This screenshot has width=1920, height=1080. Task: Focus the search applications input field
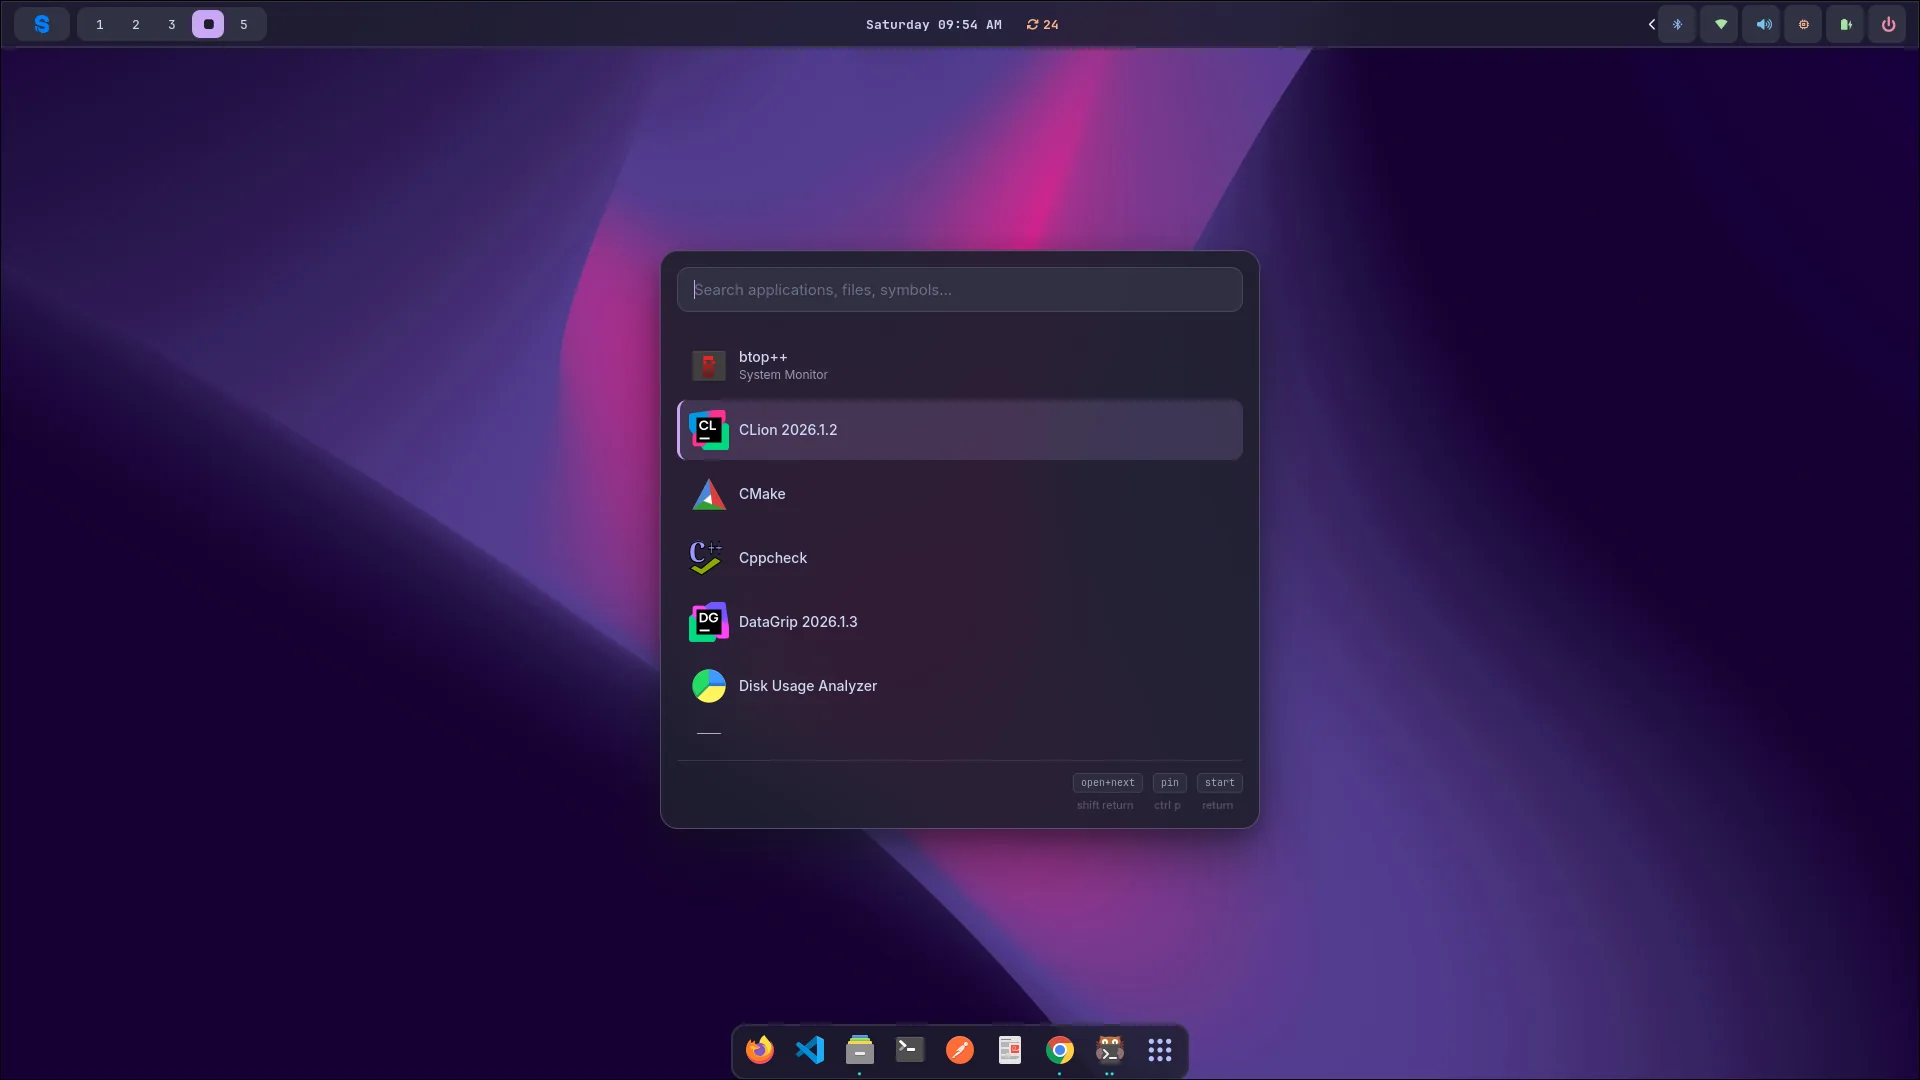click(x=960, y=290)
